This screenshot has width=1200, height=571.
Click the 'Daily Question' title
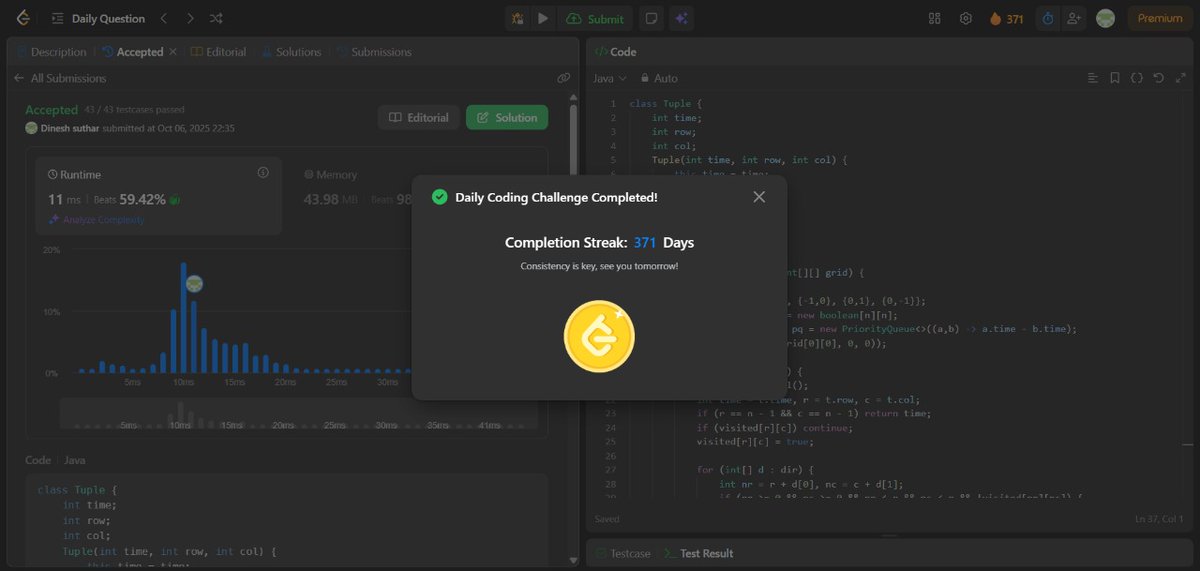coord(108,18)
